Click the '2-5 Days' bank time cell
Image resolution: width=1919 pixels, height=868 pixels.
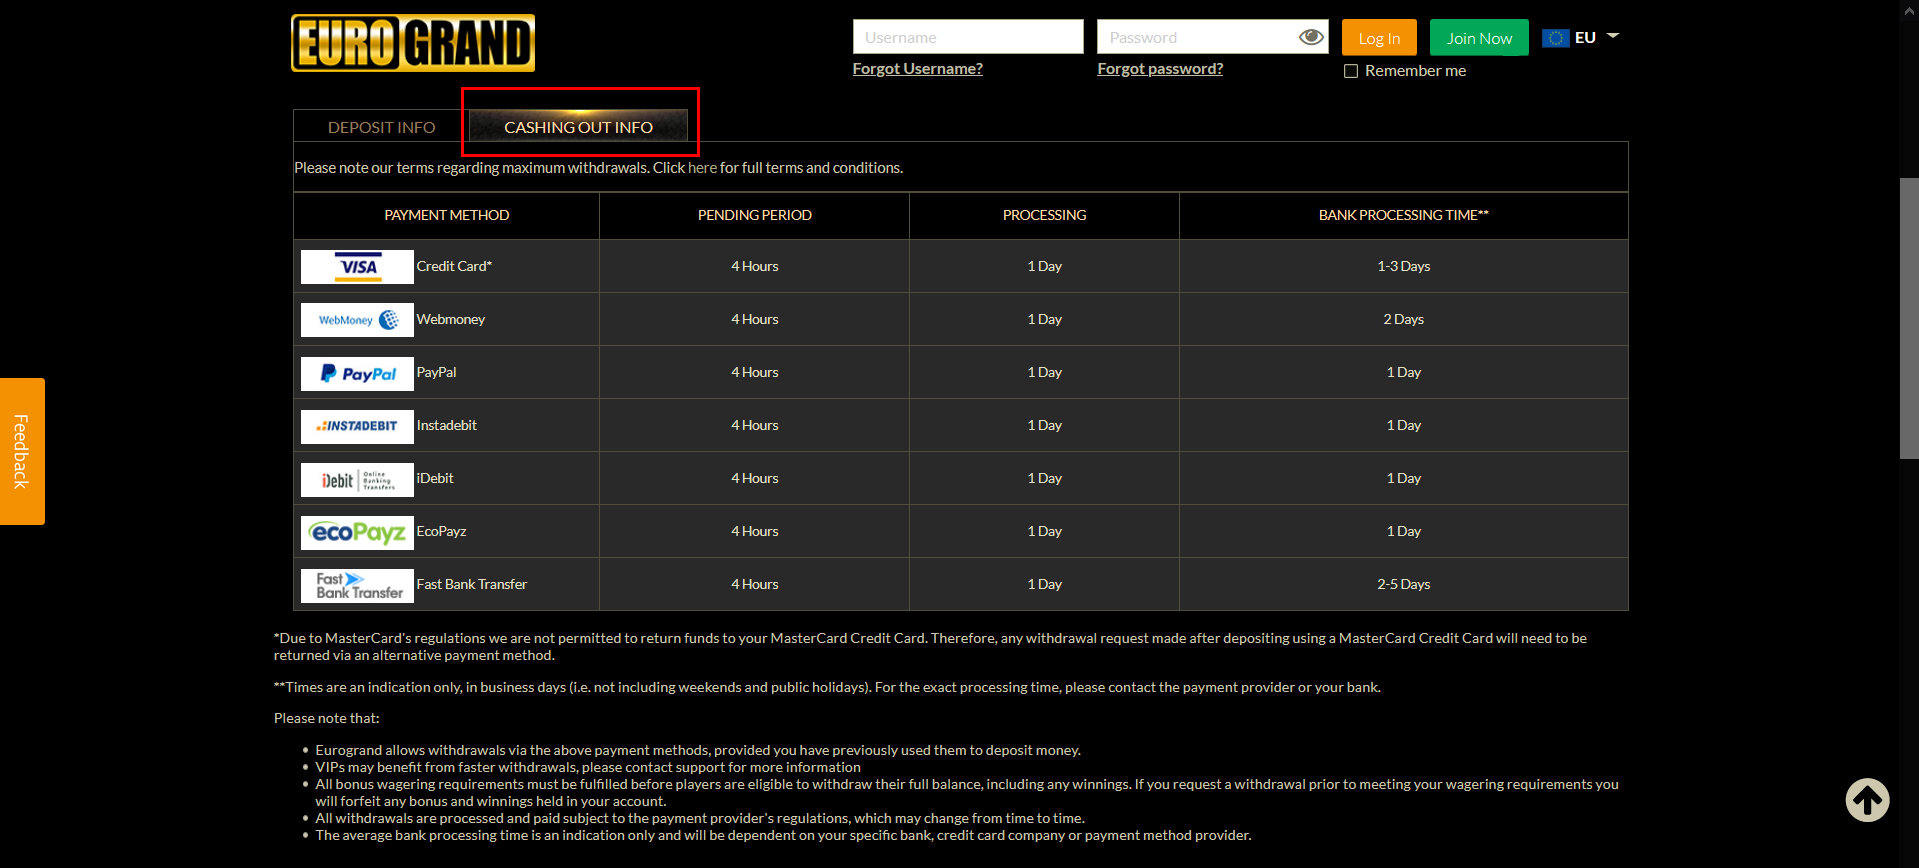pyautogui.click(x=1403, y=584)
